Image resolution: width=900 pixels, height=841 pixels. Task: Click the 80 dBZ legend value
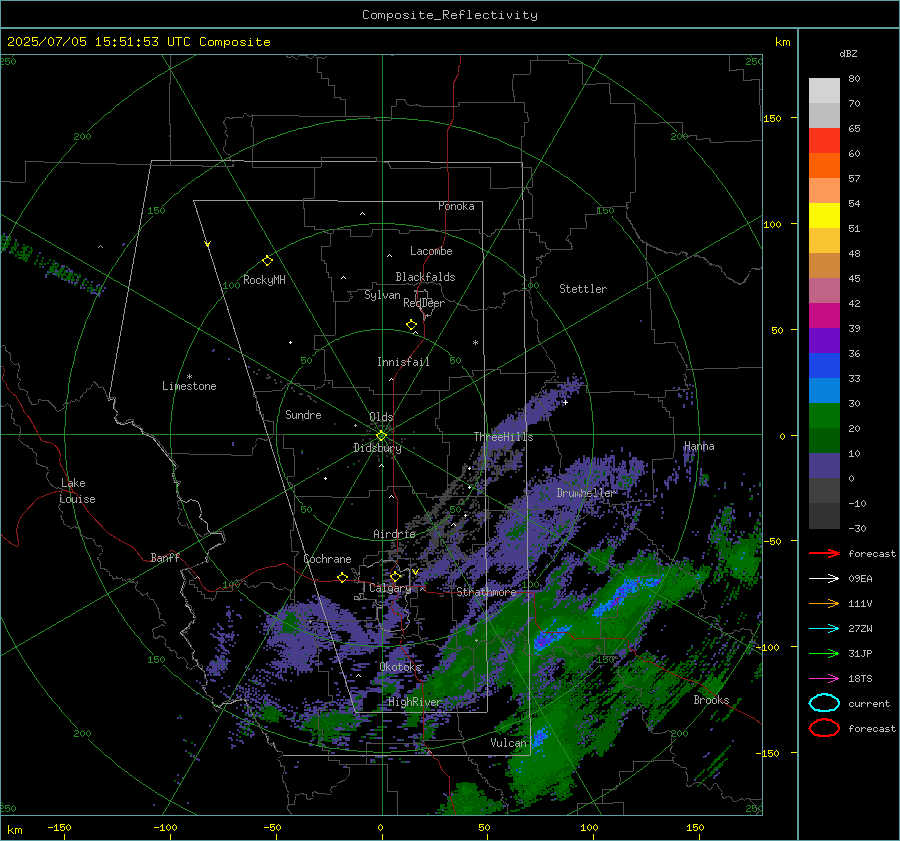[x=854, y=79]
